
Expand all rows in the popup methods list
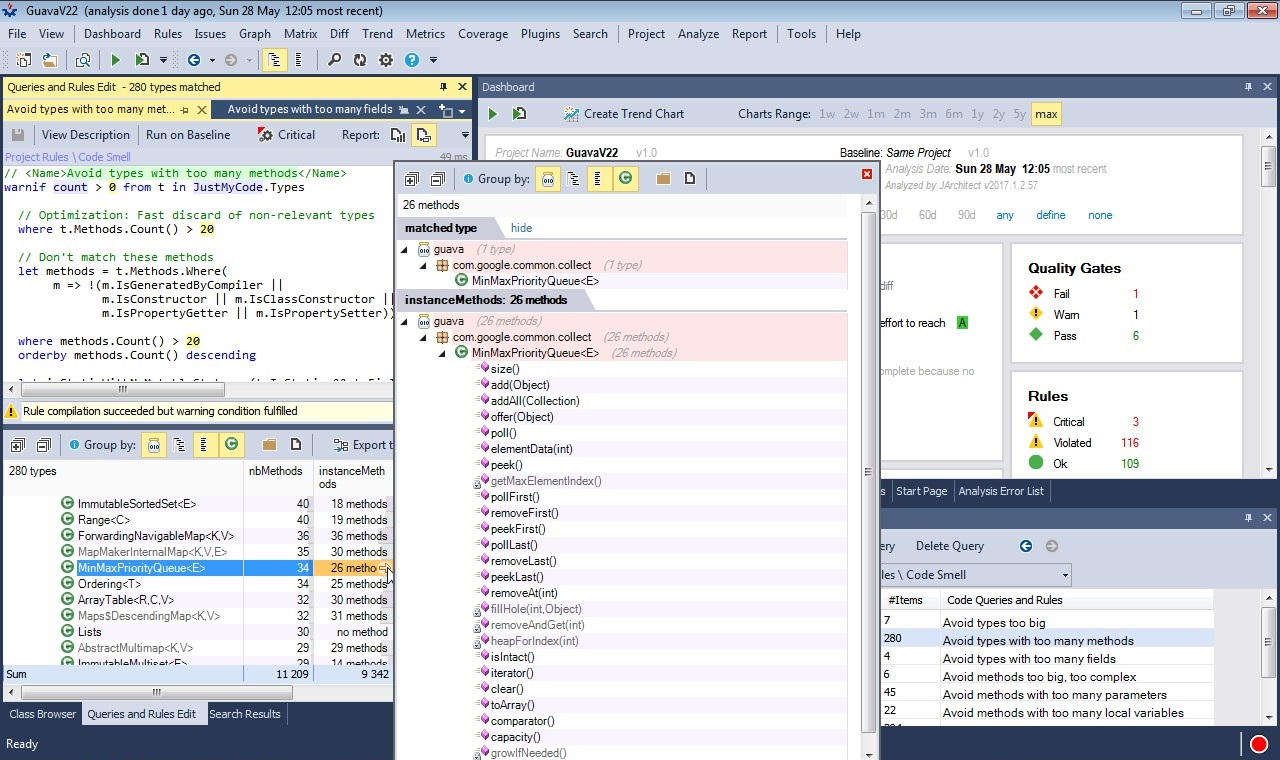coord(411,179)
